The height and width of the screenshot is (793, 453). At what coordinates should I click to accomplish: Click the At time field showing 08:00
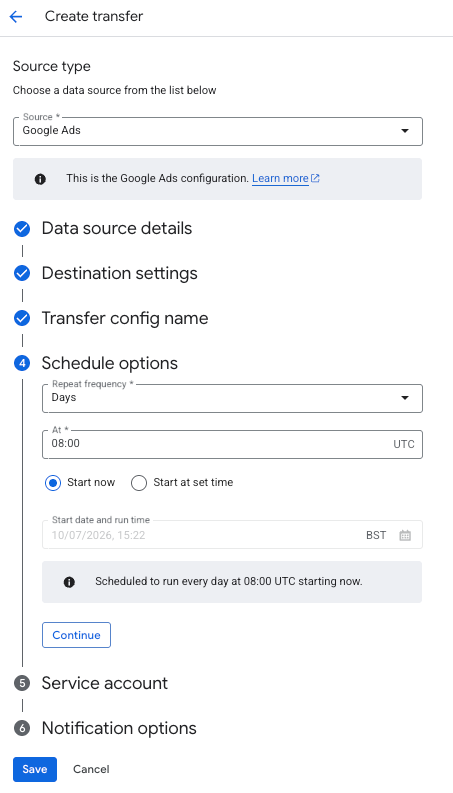coord(232,444)
